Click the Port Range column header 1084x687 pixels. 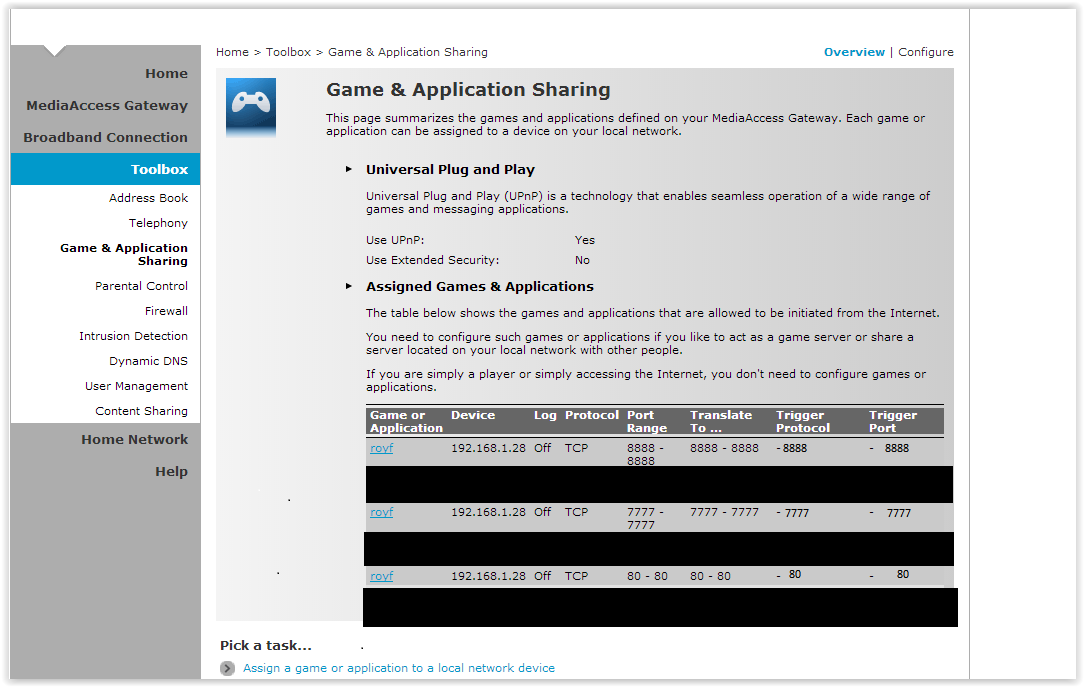pos(647,421)
